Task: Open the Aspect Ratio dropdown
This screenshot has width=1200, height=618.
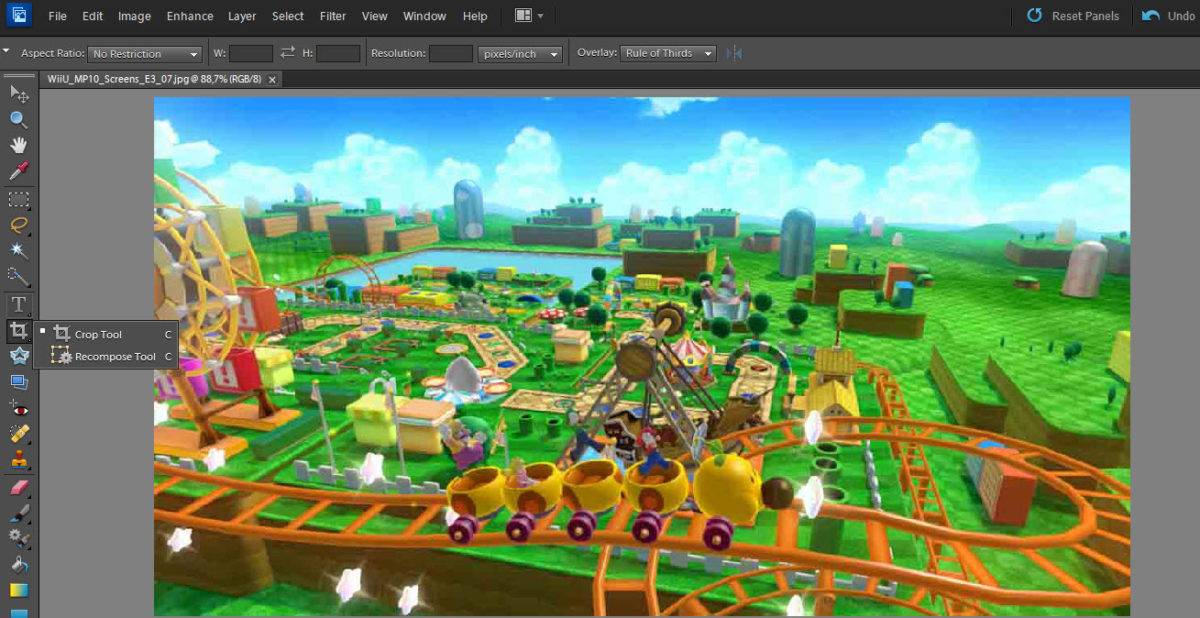Action: click(145, 54)
